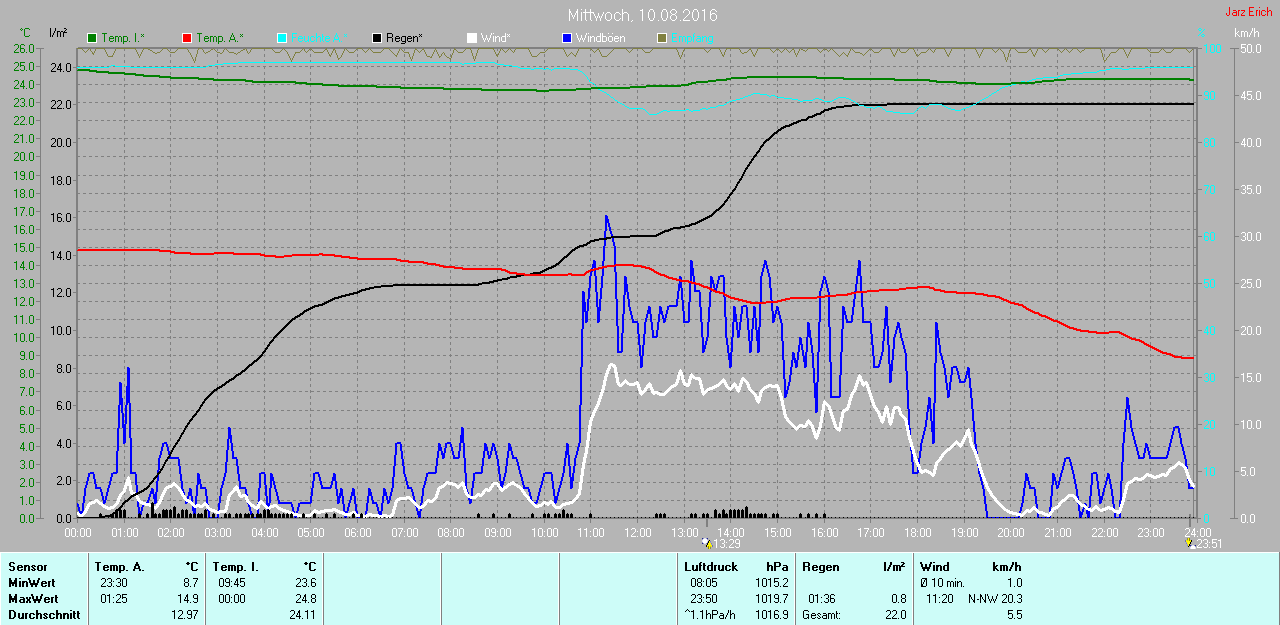
Task: Click the Temp. A. column header in table
Action: pyautogui.click(x=119, y=567)
